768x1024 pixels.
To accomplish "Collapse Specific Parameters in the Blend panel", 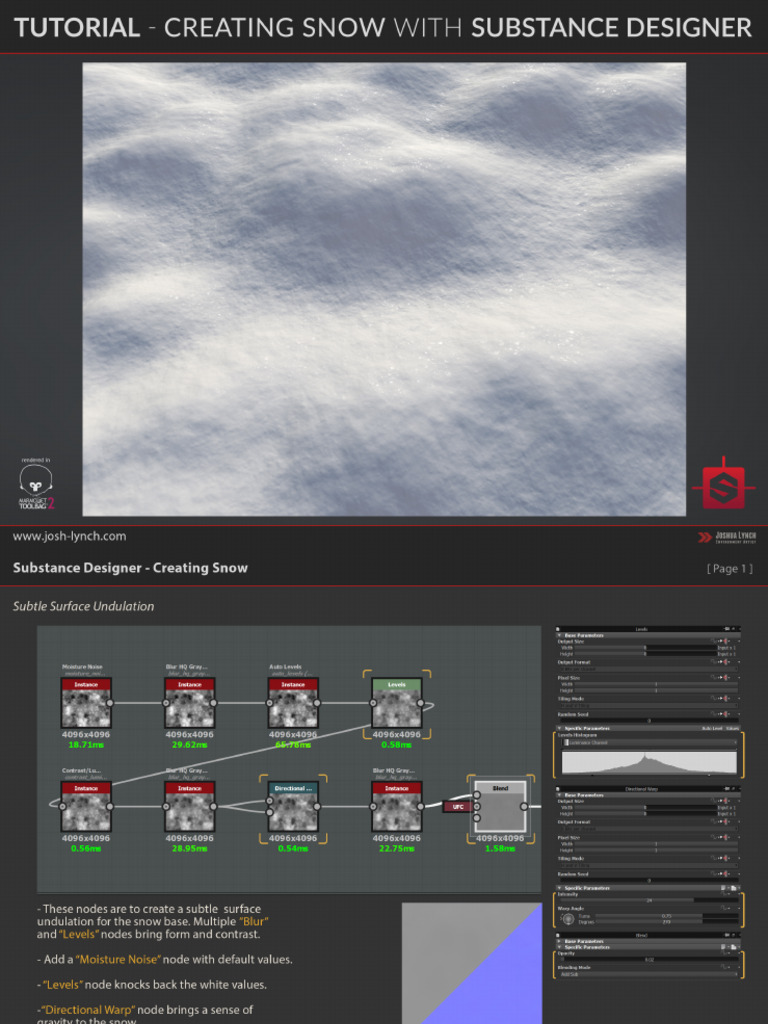I will (x=559, y=947).
